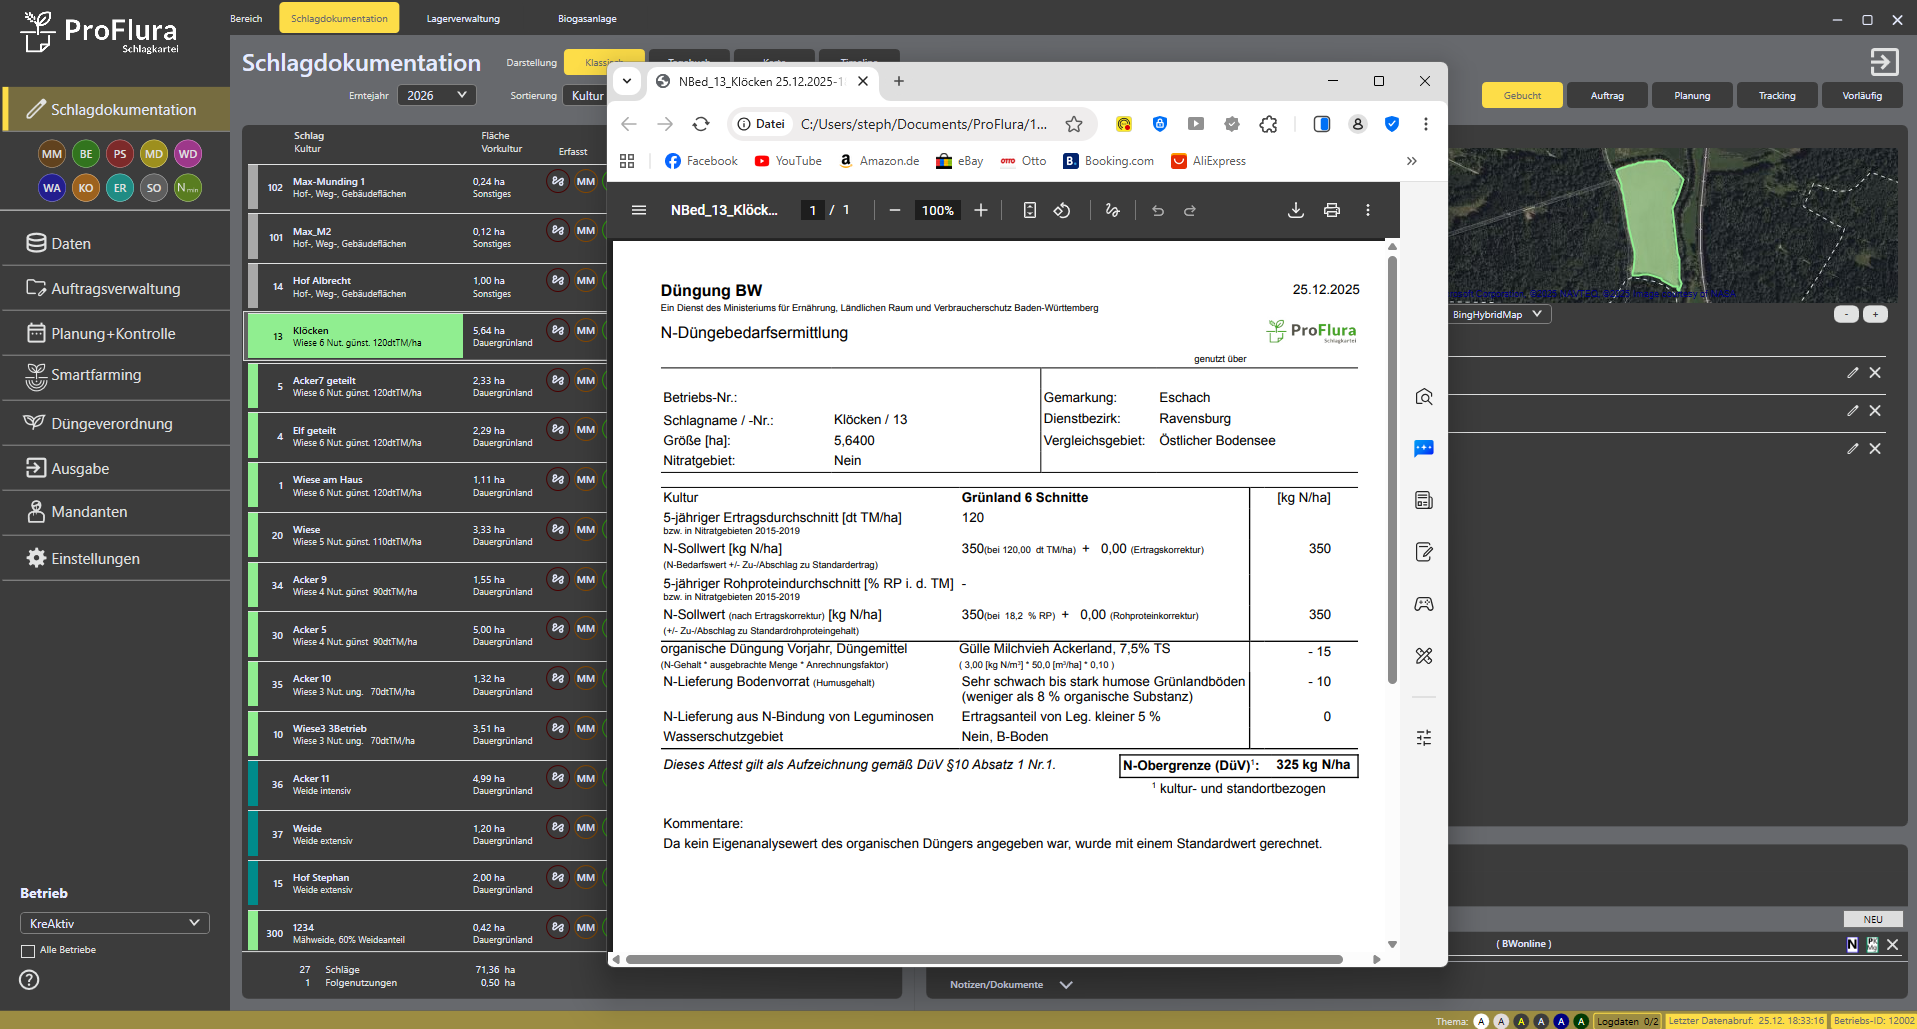Open the Facebook bookmark link

(701, 161)
